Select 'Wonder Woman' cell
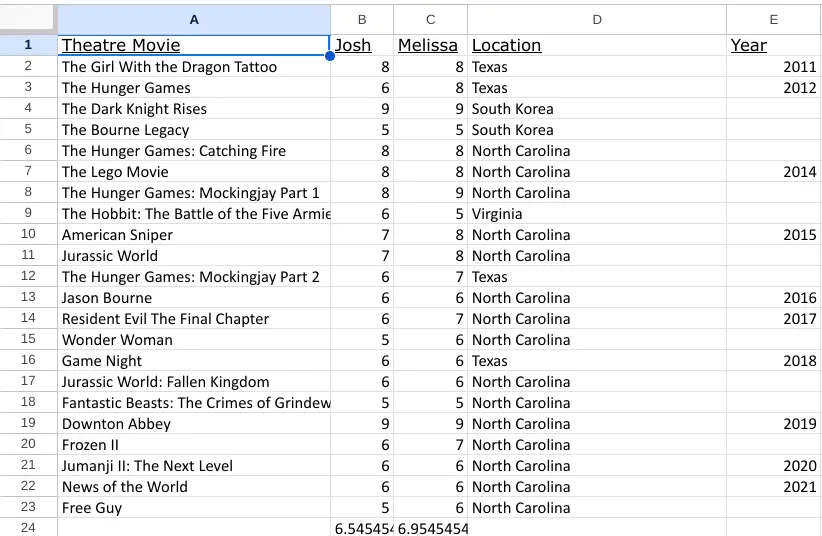The height and width of the screenshot is (536, 822). pyautogui.click(x=194, y=339)
